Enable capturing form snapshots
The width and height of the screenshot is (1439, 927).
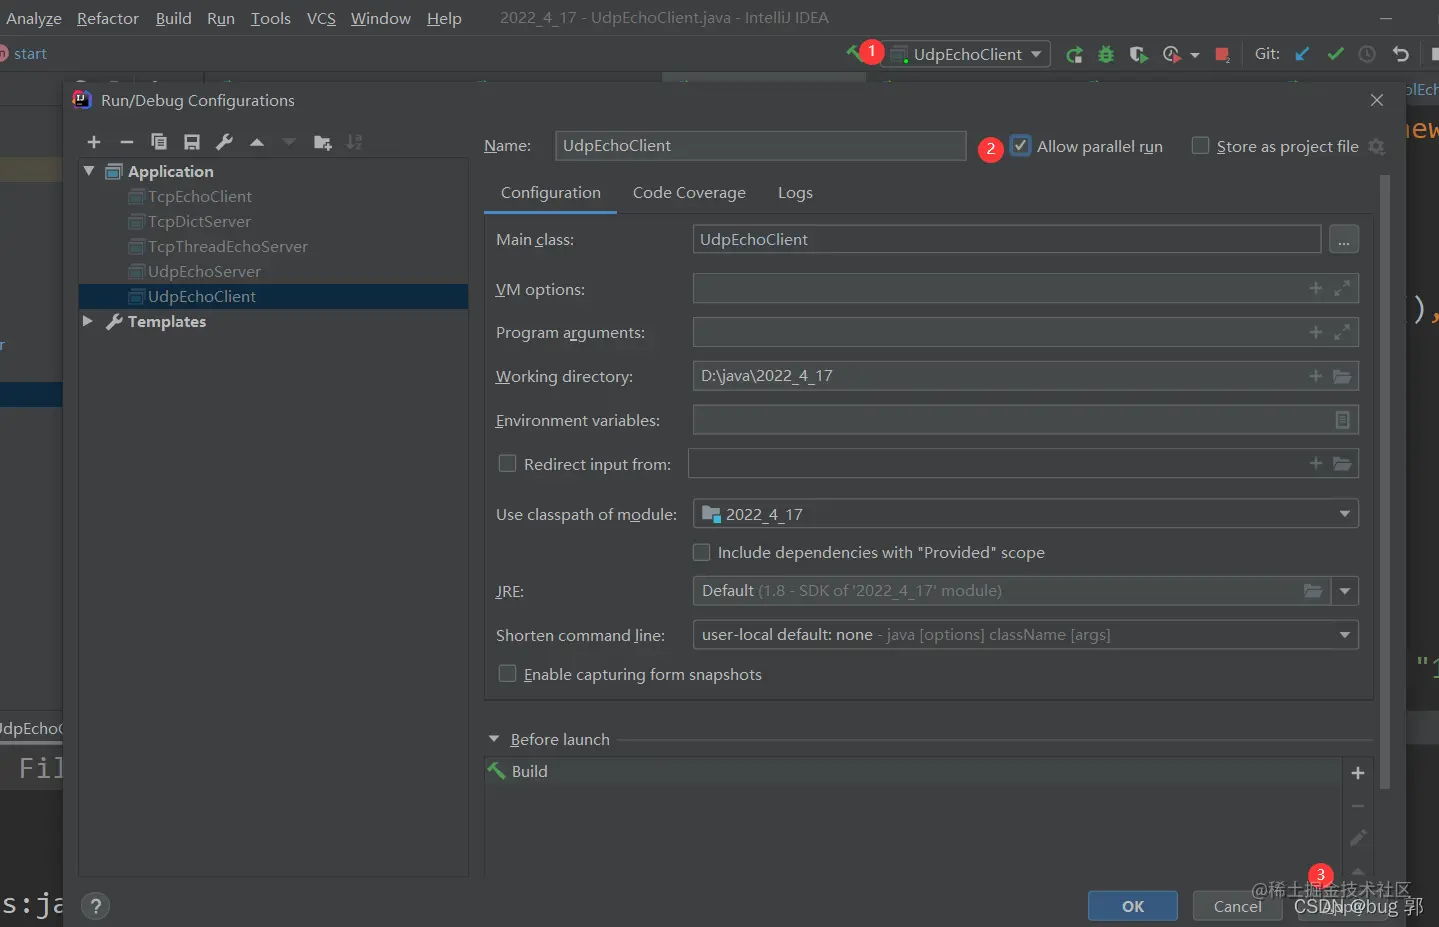pyautogui.click(x=507, y=674)
